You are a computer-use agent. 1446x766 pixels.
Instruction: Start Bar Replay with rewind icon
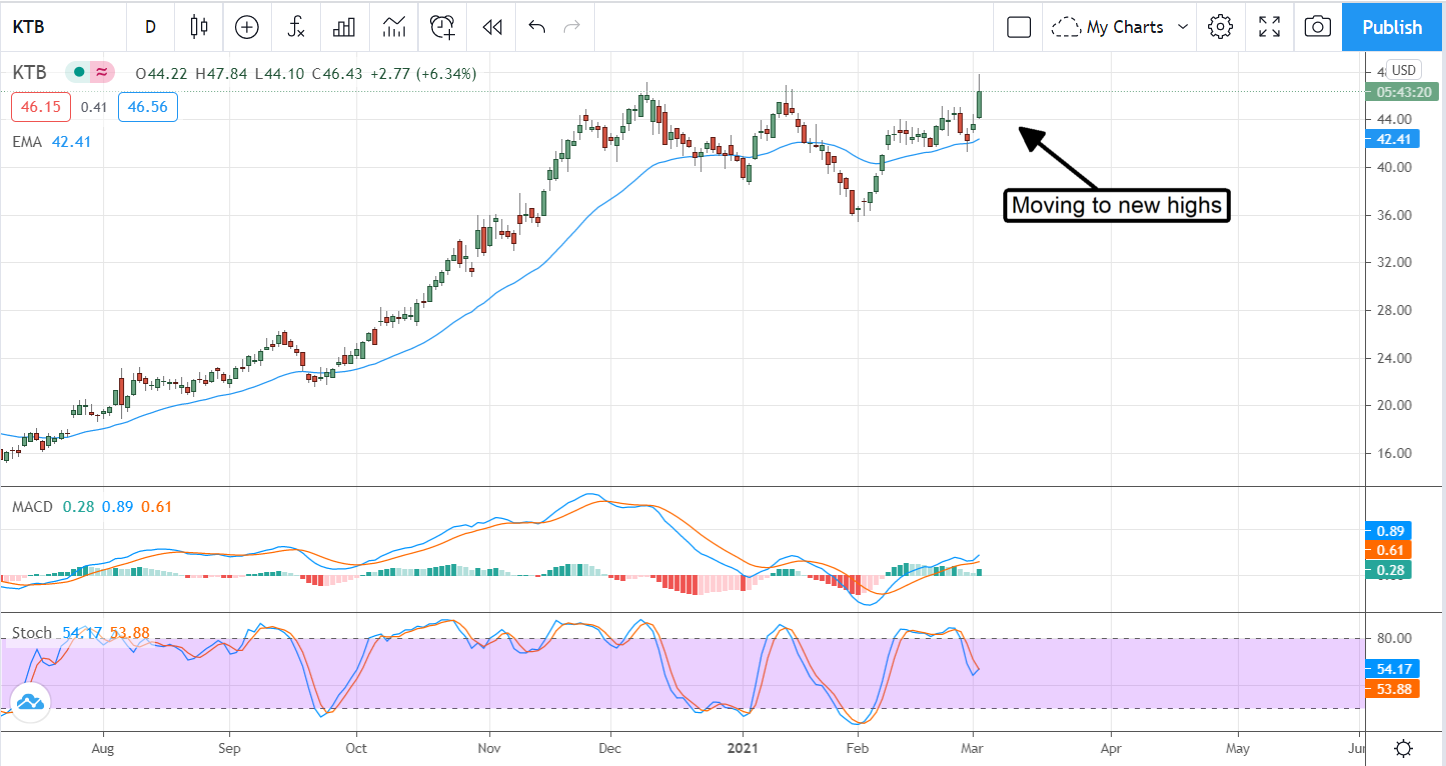[491, 27]
